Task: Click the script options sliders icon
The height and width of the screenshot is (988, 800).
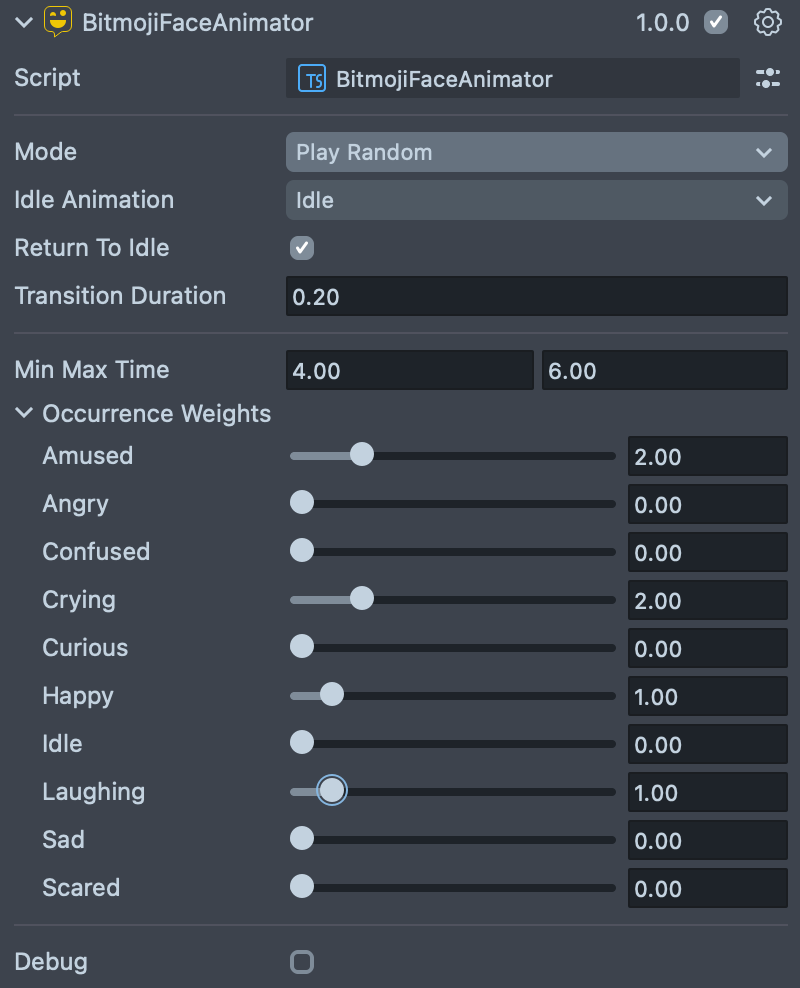Action: click(x=768, y=78)
